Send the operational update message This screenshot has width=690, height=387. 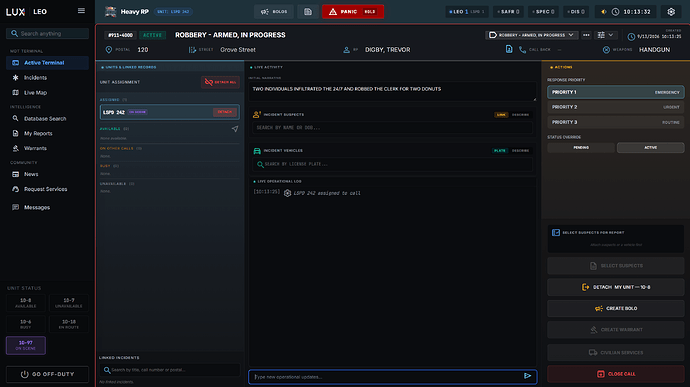(528, 376)
